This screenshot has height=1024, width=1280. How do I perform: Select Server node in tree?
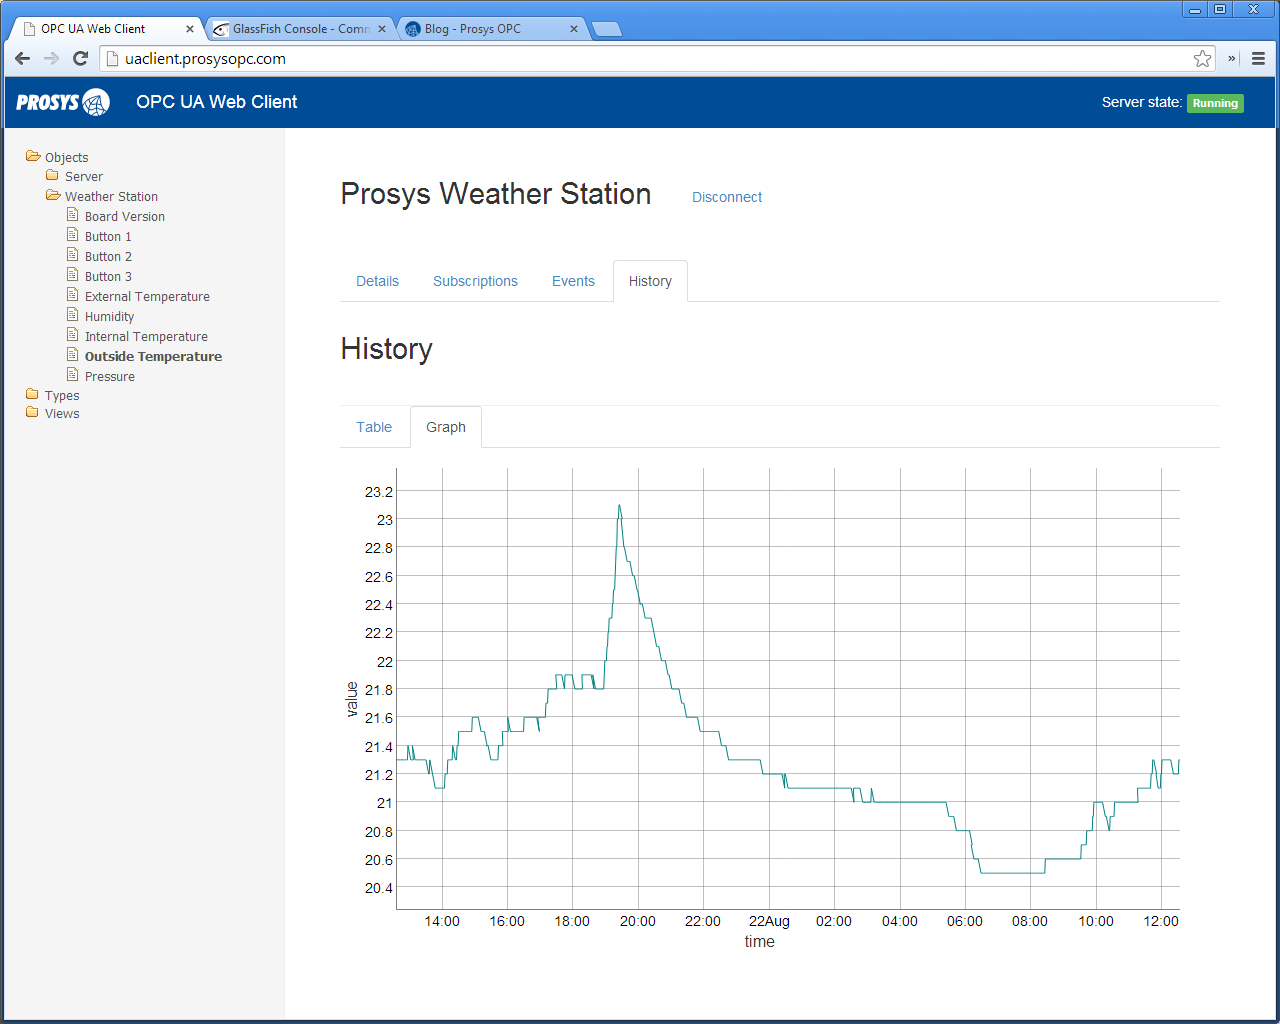(84, 176)
